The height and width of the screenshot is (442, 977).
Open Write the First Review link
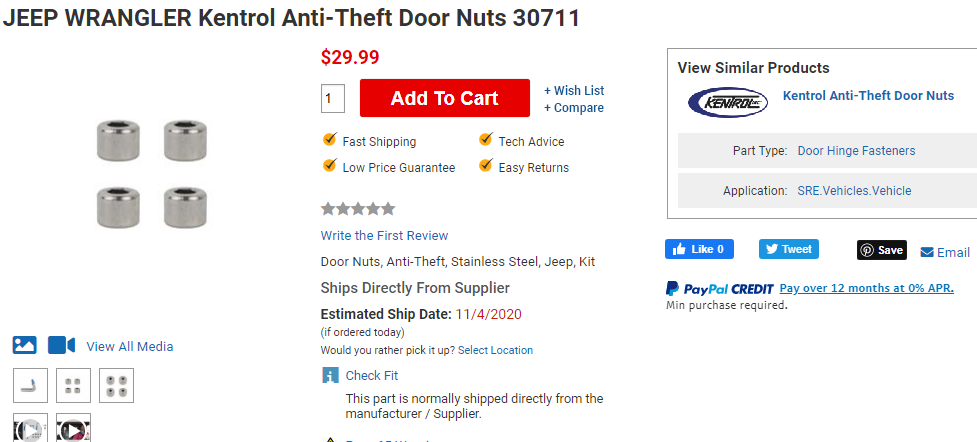point(384,236)
